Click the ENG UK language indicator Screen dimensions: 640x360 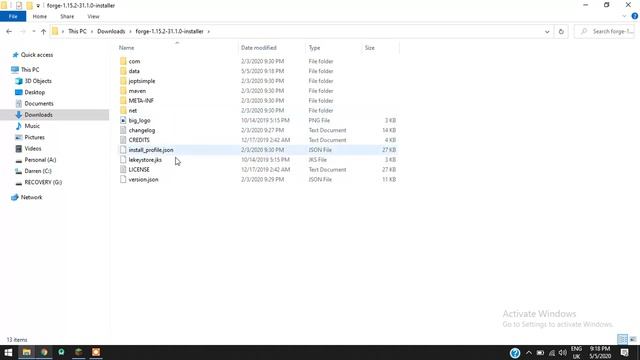point(576,353)
